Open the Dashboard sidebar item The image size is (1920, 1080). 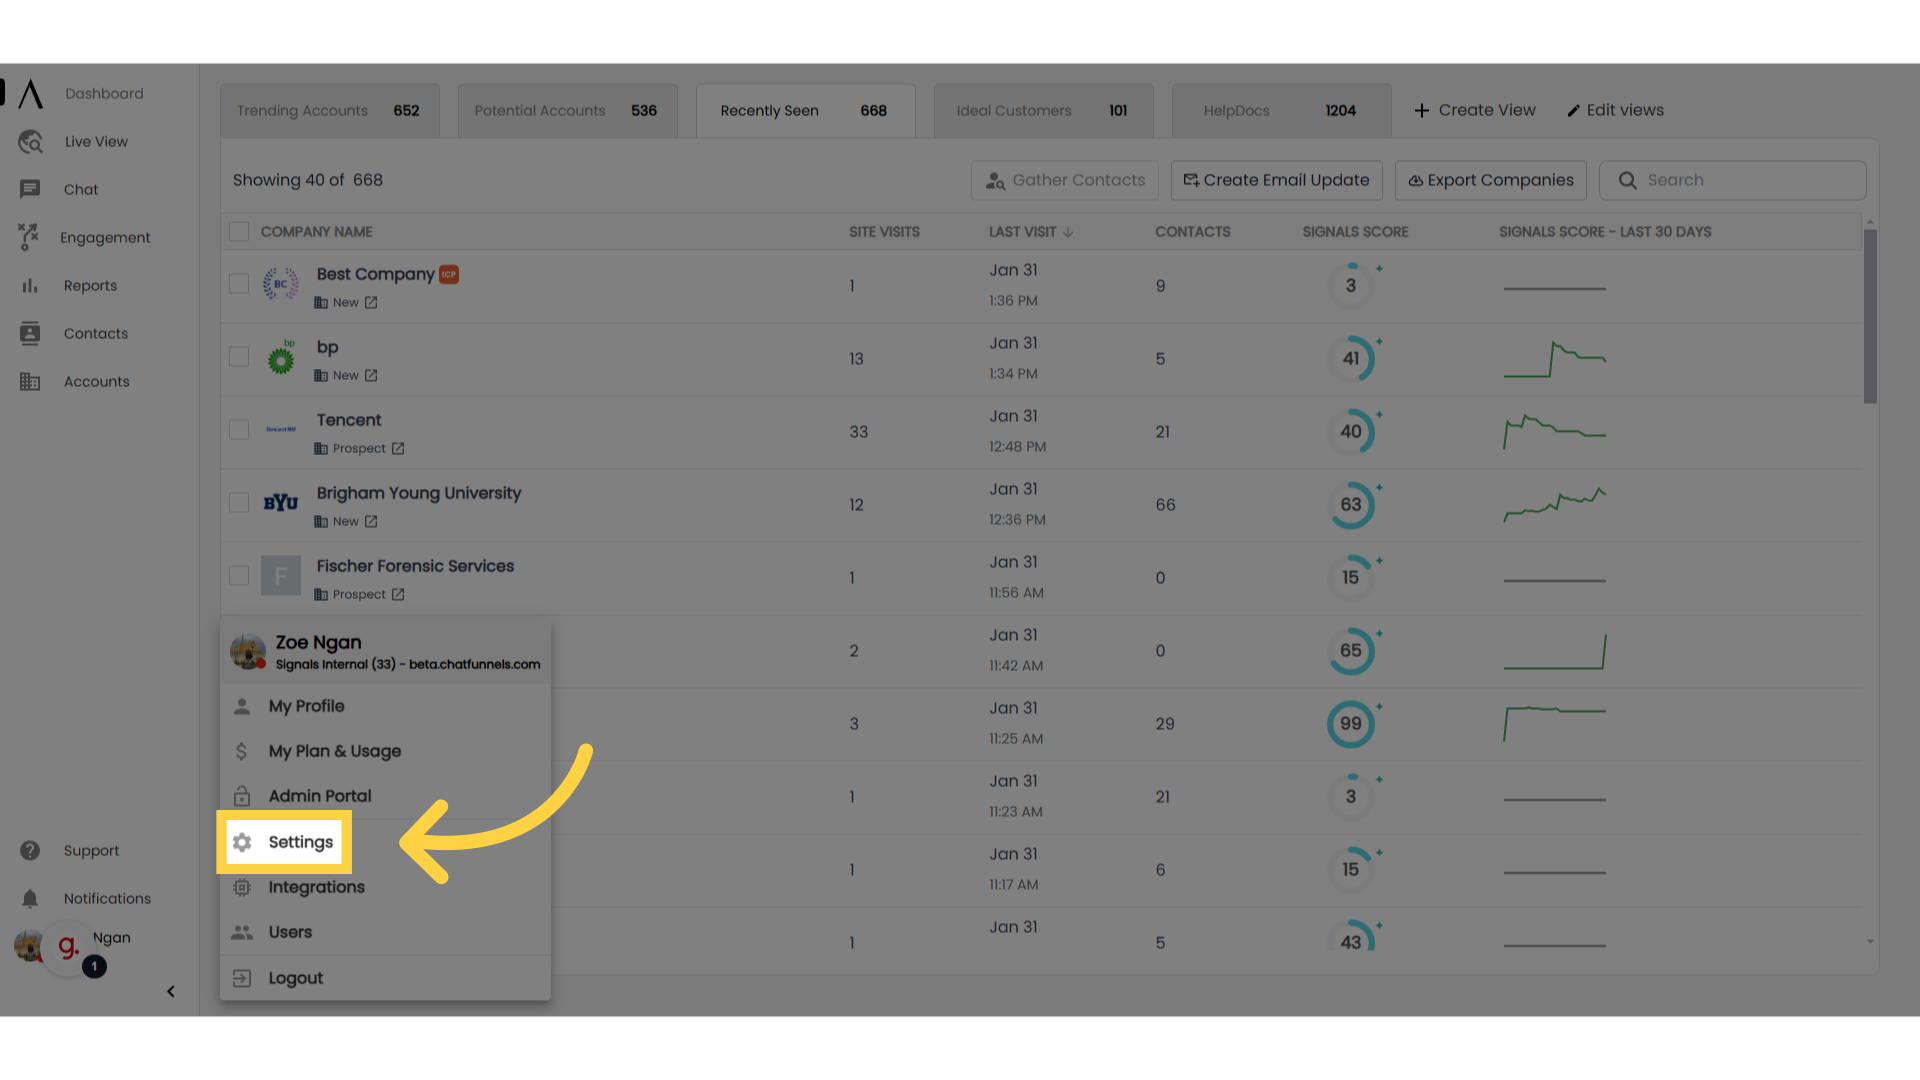(x=104, y=93)
